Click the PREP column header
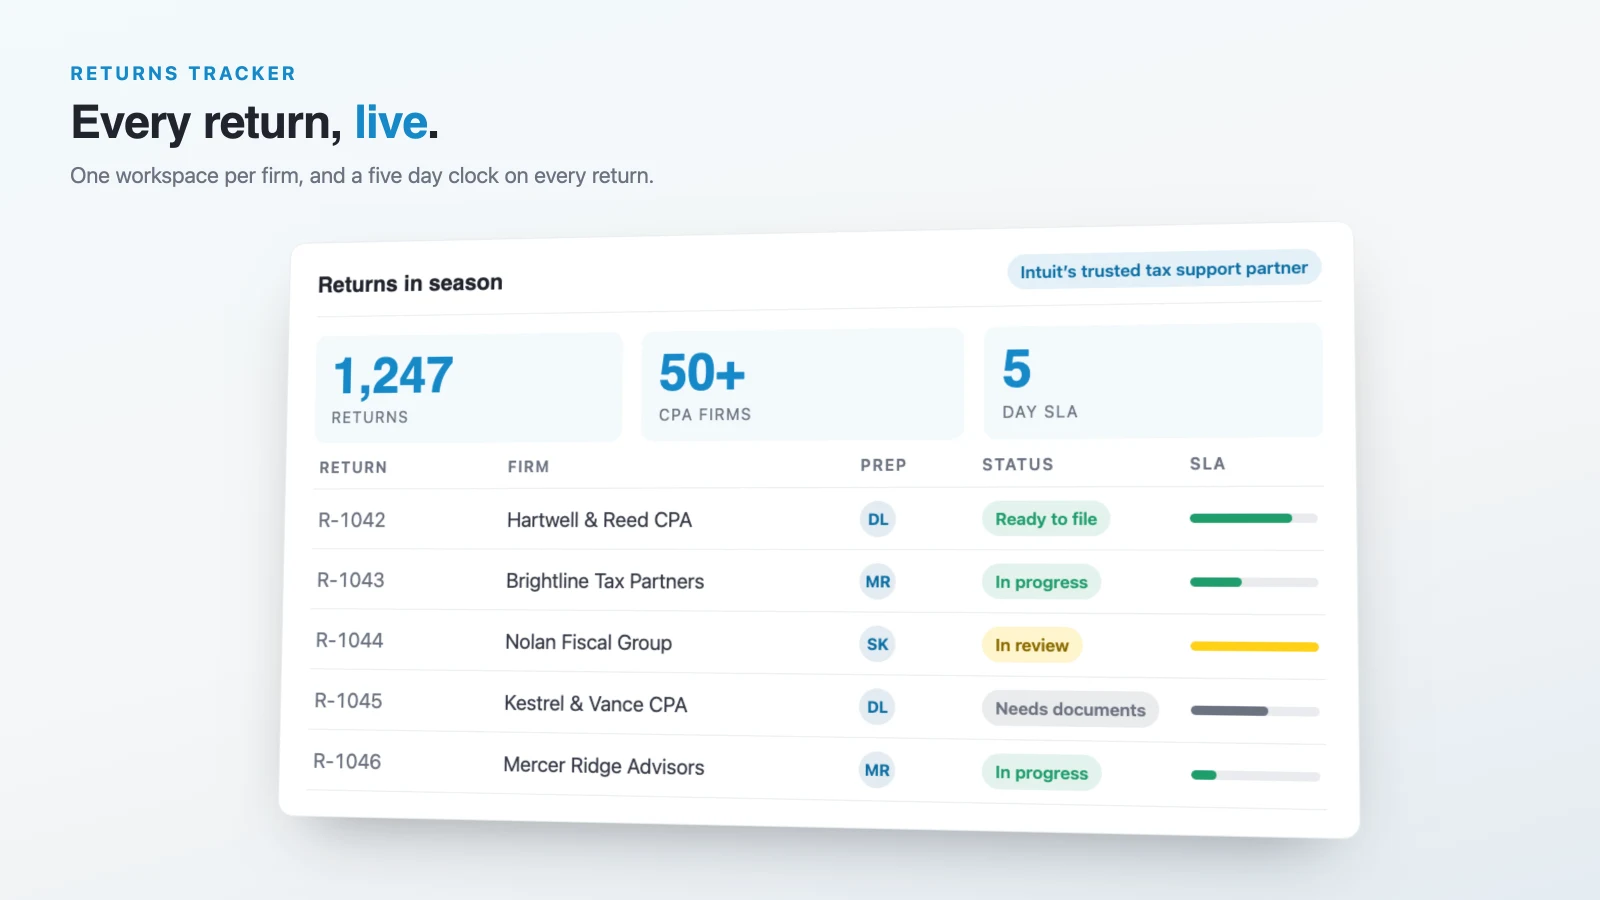Viewport: 1600px width, 900px height. click(x=883, y=465)
